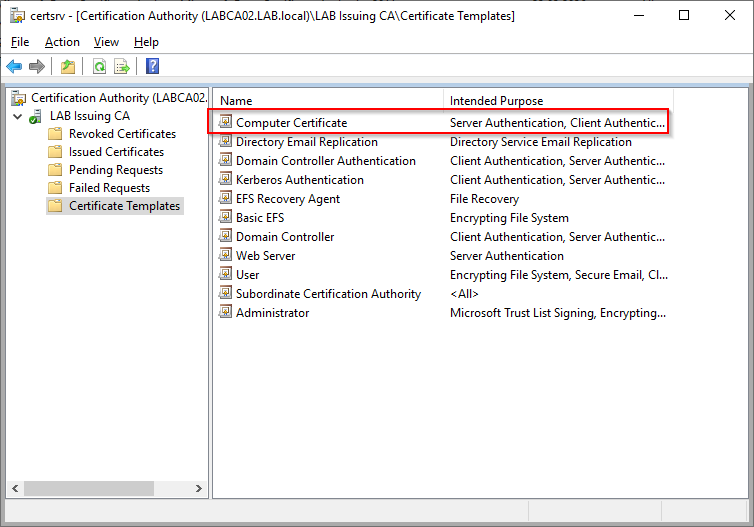Image resolution: width=754 pixels, height=527 pixels.
Task: Click the Refresh toolbar icon
Action: click(100, 66)
